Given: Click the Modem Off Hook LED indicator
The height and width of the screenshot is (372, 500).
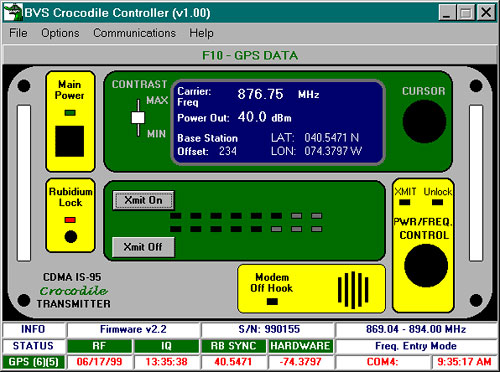Looking at the screenshot, I should pos(272,301).
